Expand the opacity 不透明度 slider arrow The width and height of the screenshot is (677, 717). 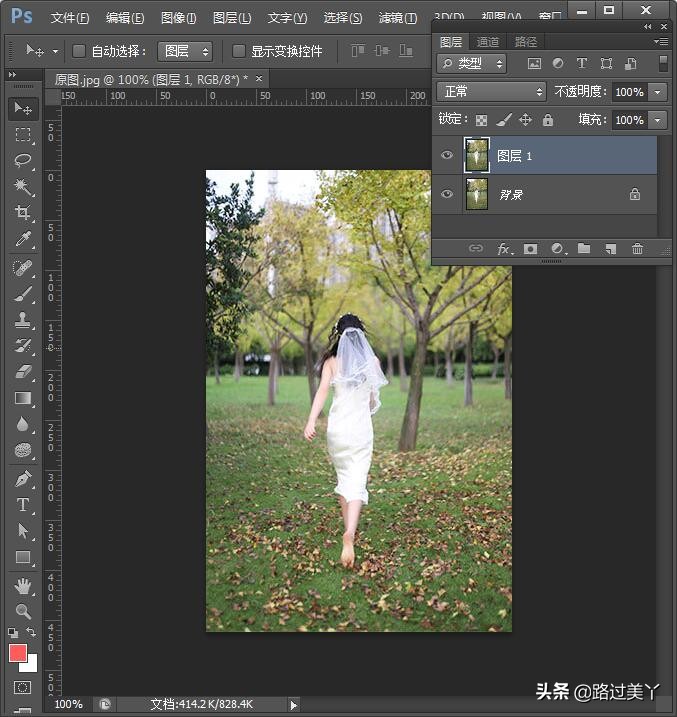(657, 91)
